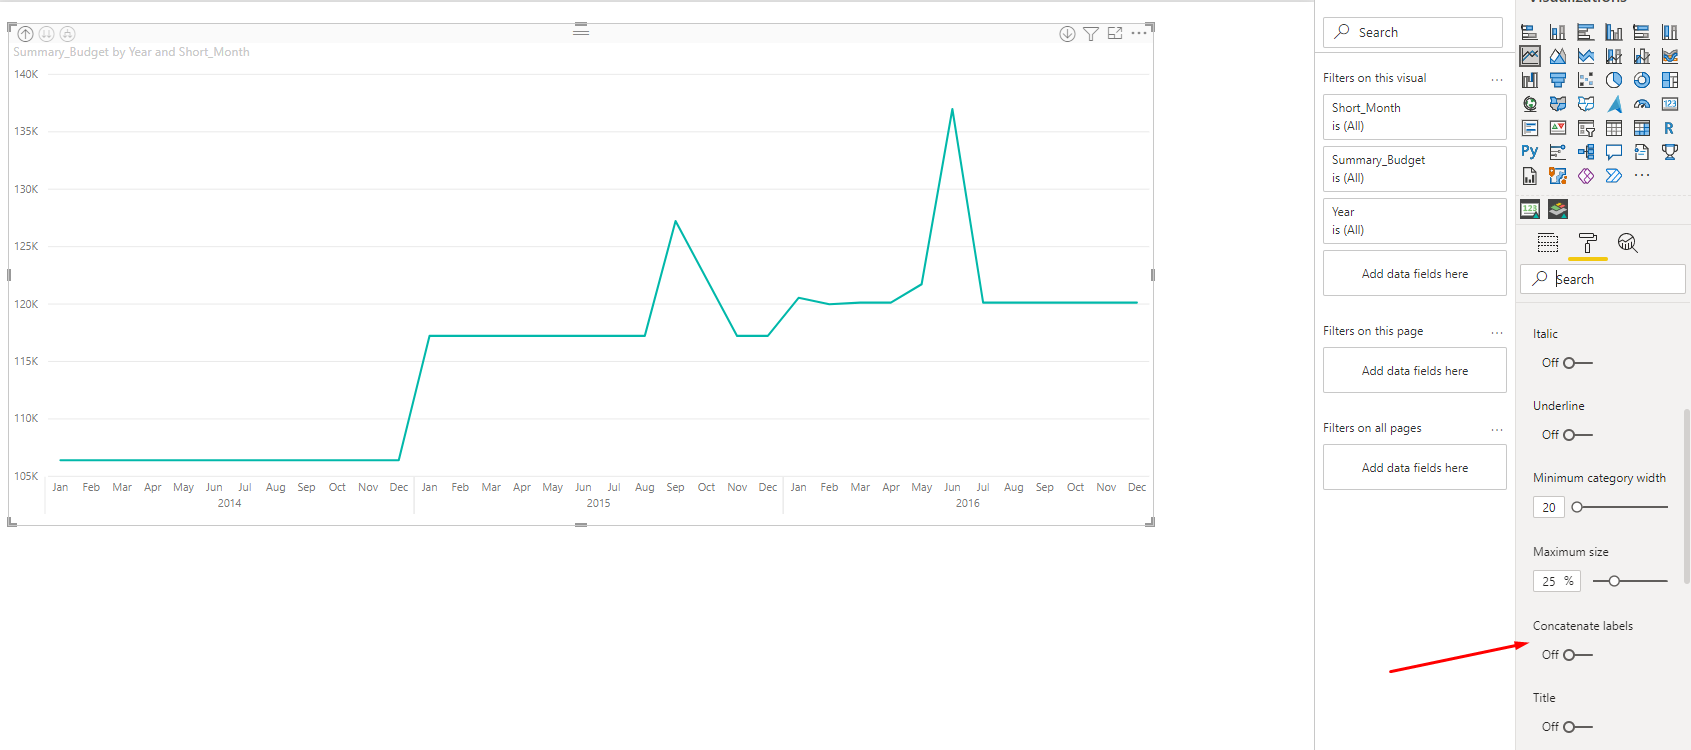Pick the funnel chart visualization
1691x750 pixels.
pyautogui.click(x=1558, y=80)
